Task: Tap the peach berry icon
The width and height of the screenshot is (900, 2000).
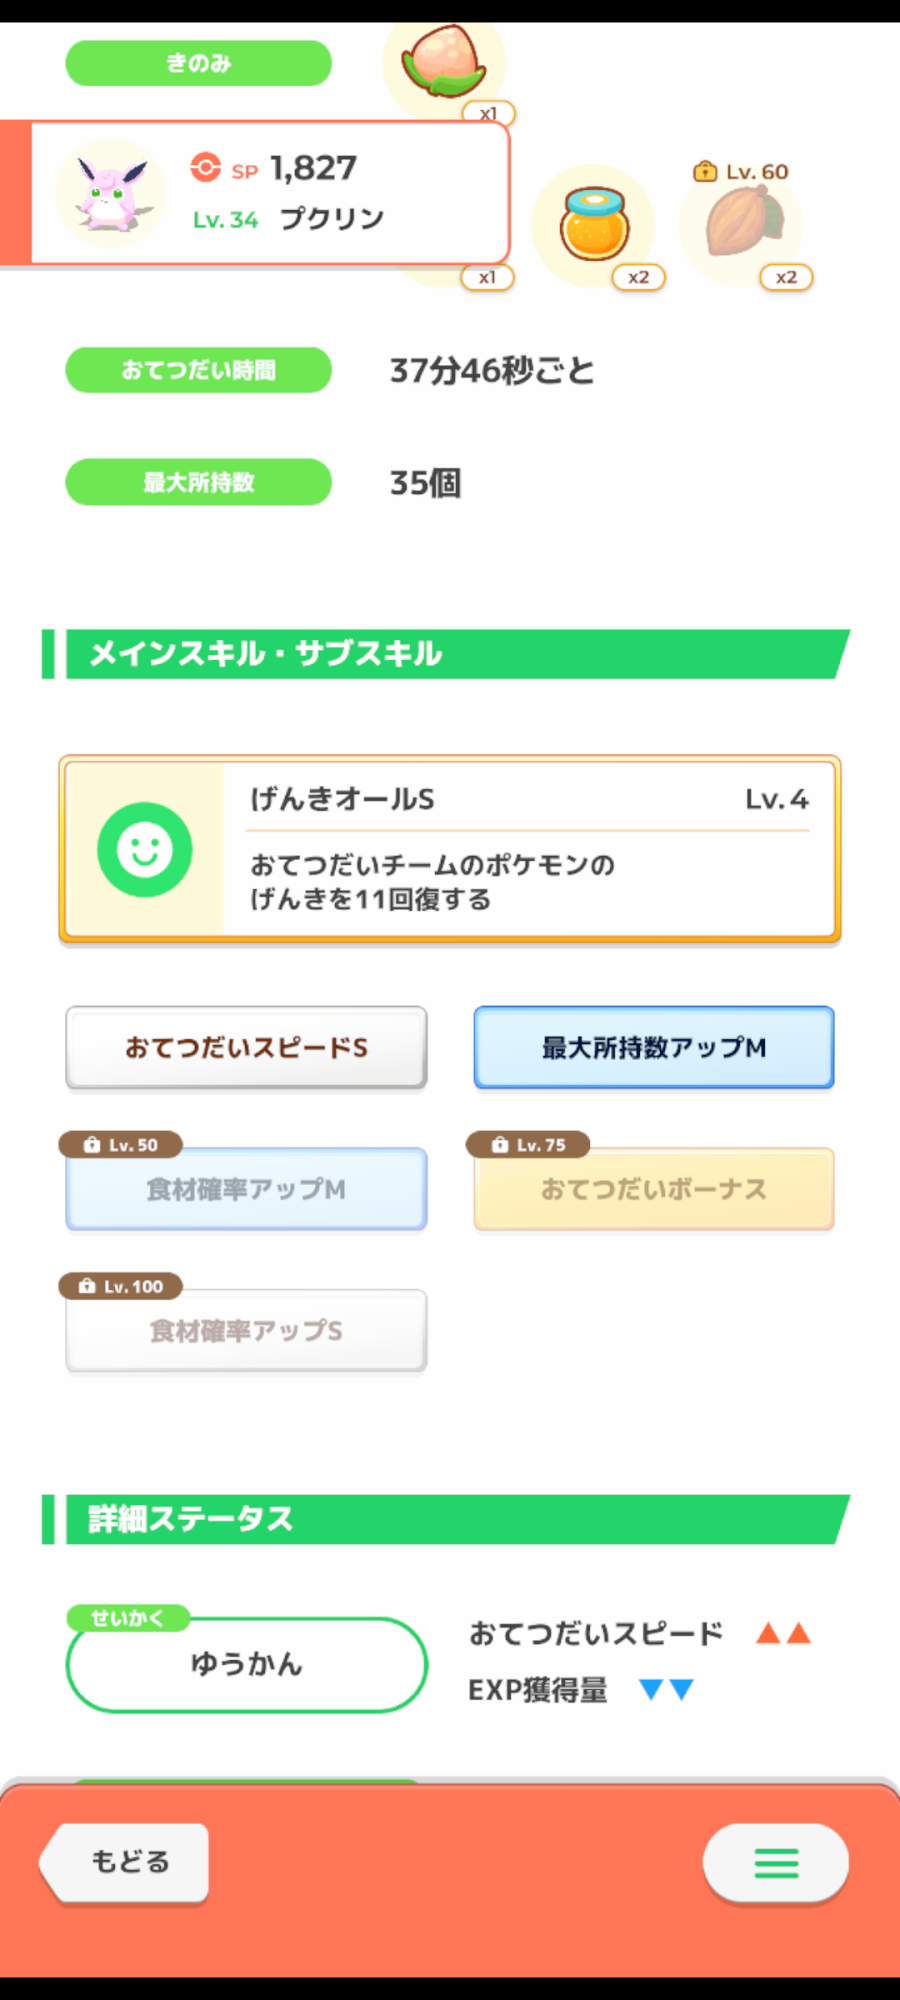Action: click(444, 62)
